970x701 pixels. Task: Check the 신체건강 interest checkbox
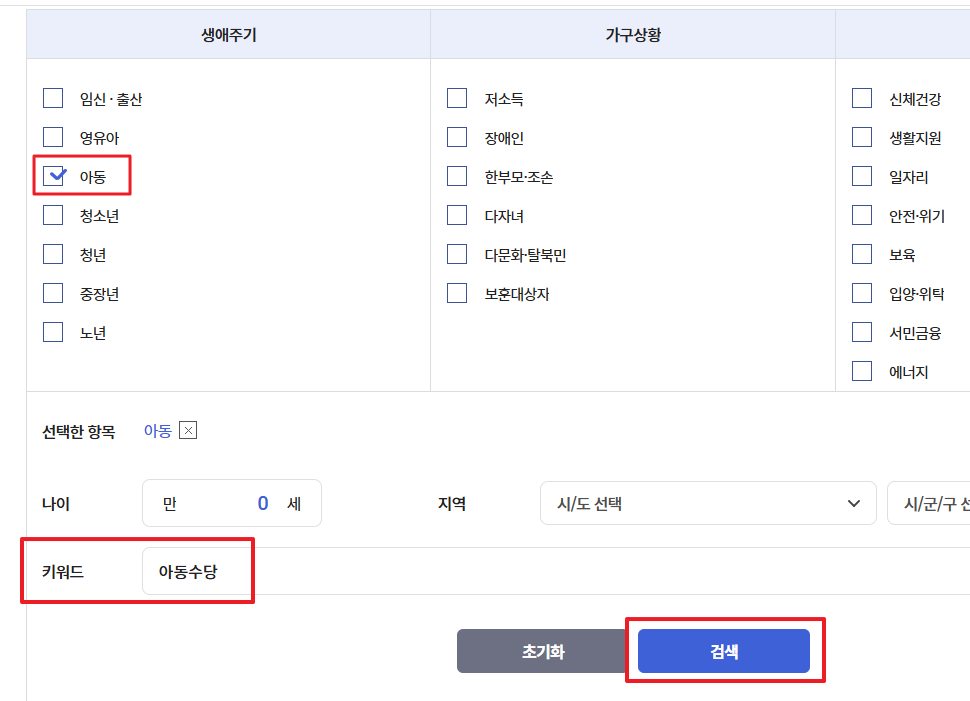coord(862,98)
